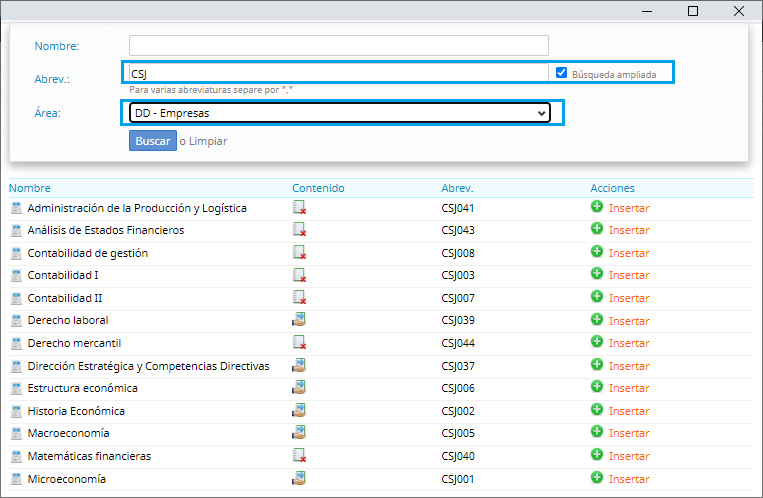Click the green plus icon for Contabilidad I

click(597, 274)
